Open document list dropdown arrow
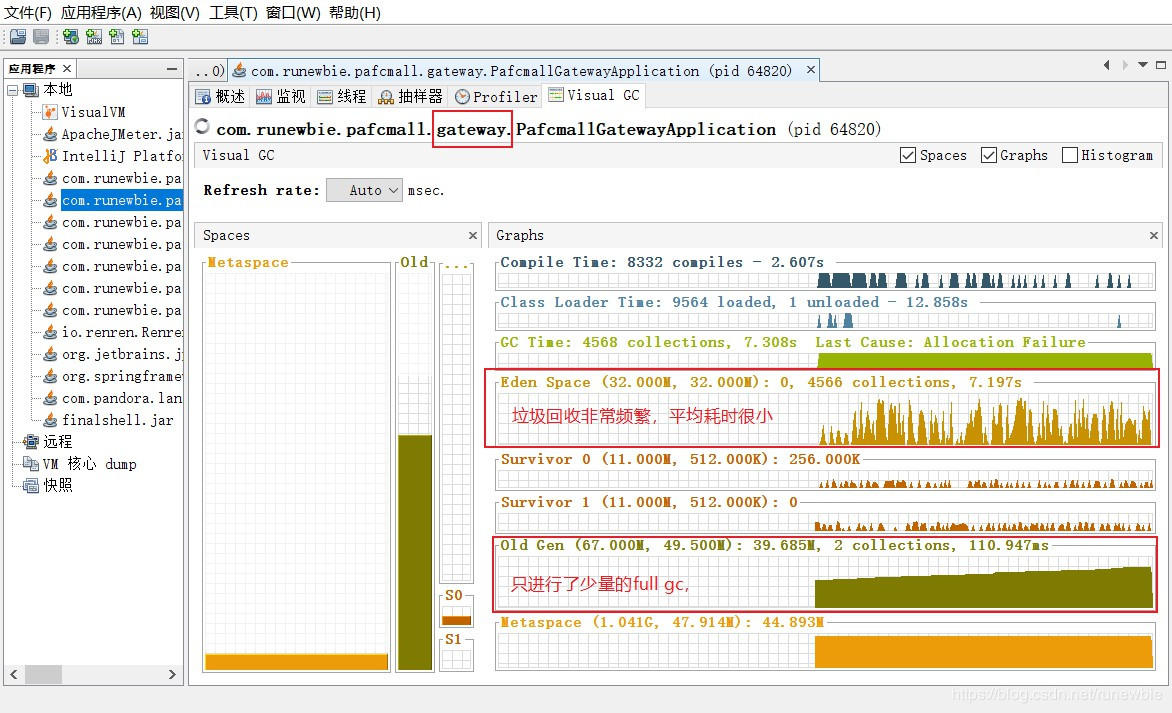Image resolution: width=1172 pixels, height=713 pixels. [x=1142, y=65]
